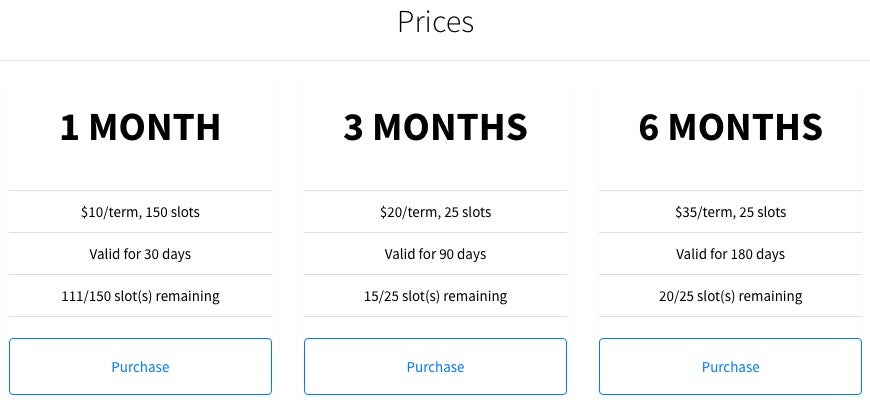Click the Valid for 30 days text

tap(140, 254)
